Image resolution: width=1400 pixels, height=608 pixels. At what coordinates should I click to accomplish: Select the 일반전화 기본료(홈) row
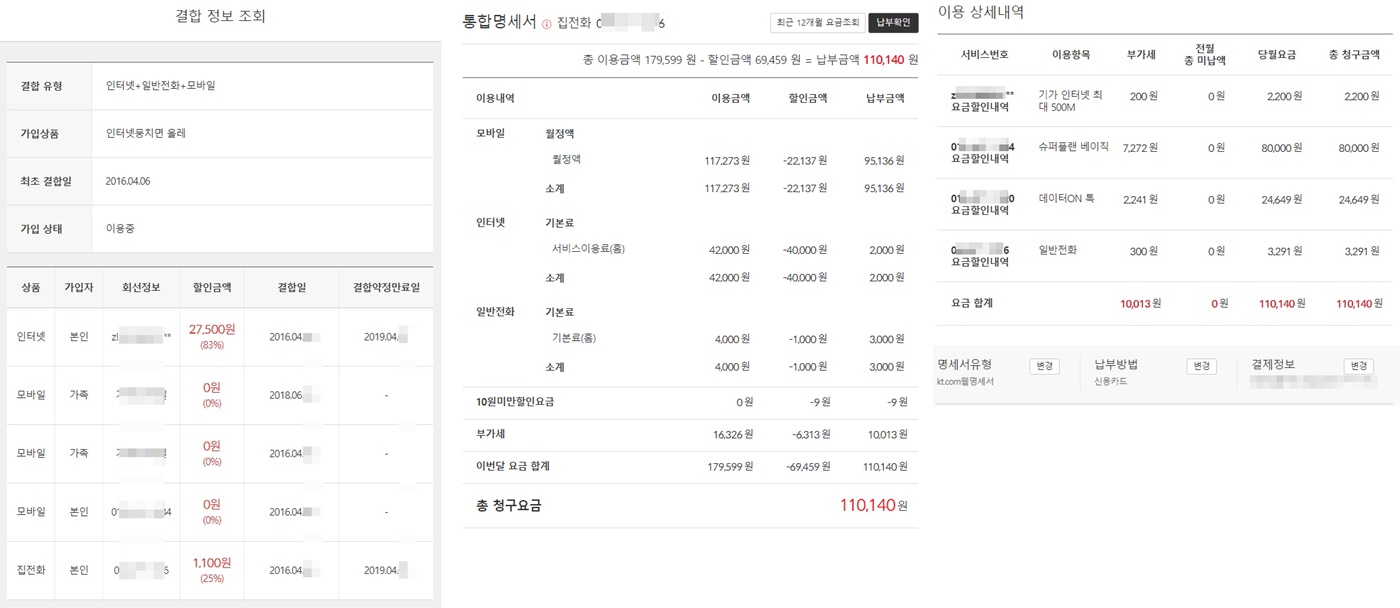(x=574, y=338)
